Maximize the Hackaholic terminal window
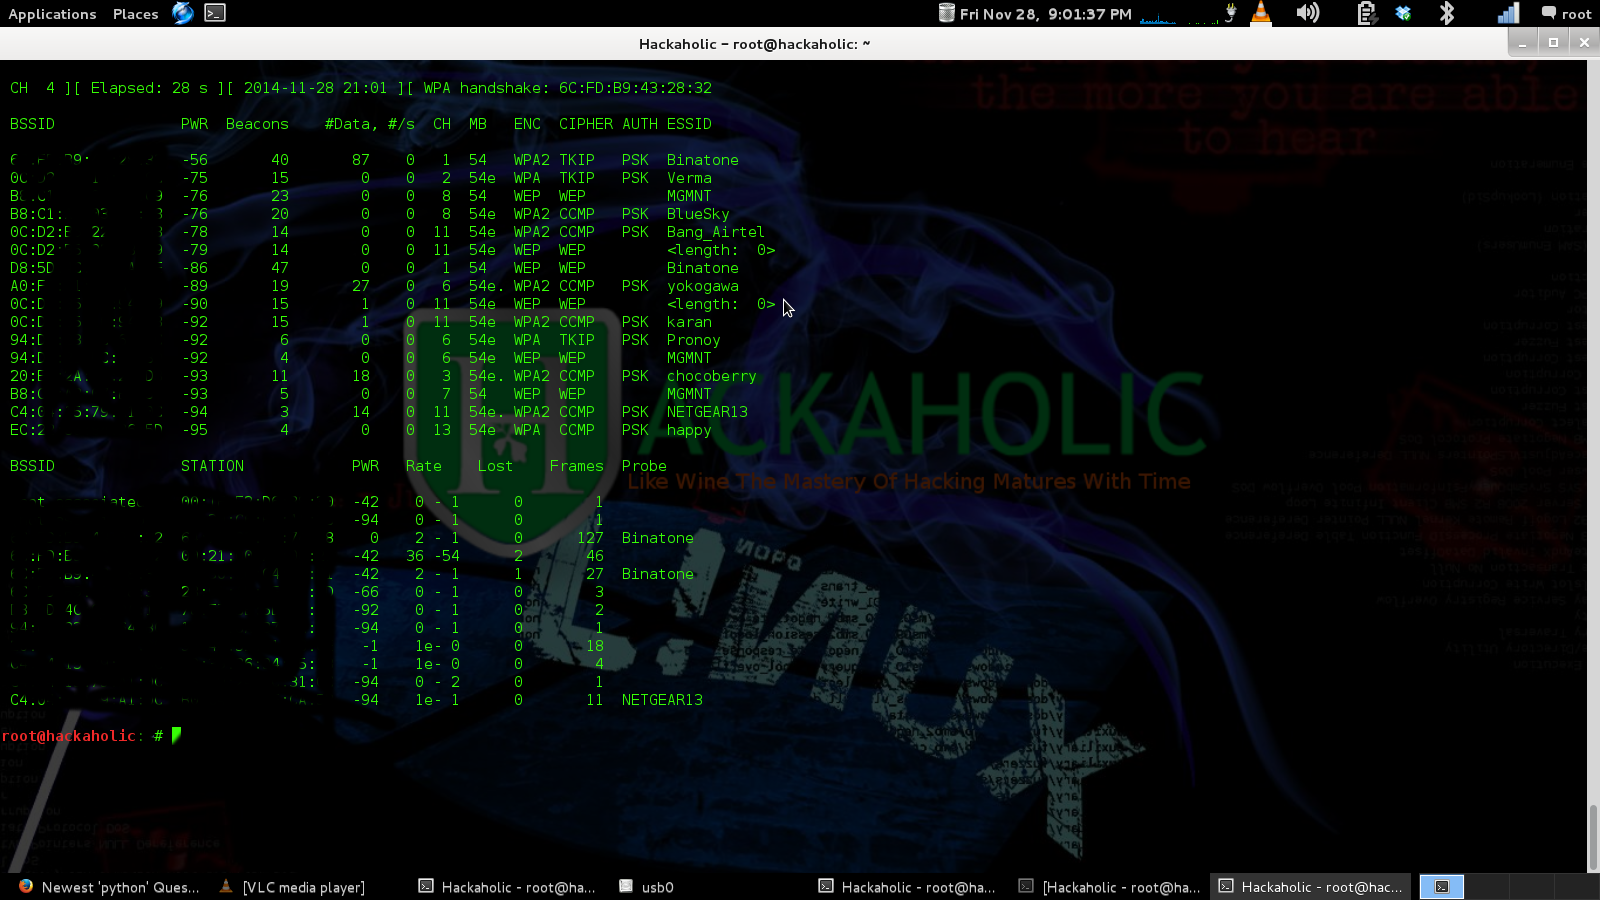The image size is (1600, 900). coord(1553,42)
